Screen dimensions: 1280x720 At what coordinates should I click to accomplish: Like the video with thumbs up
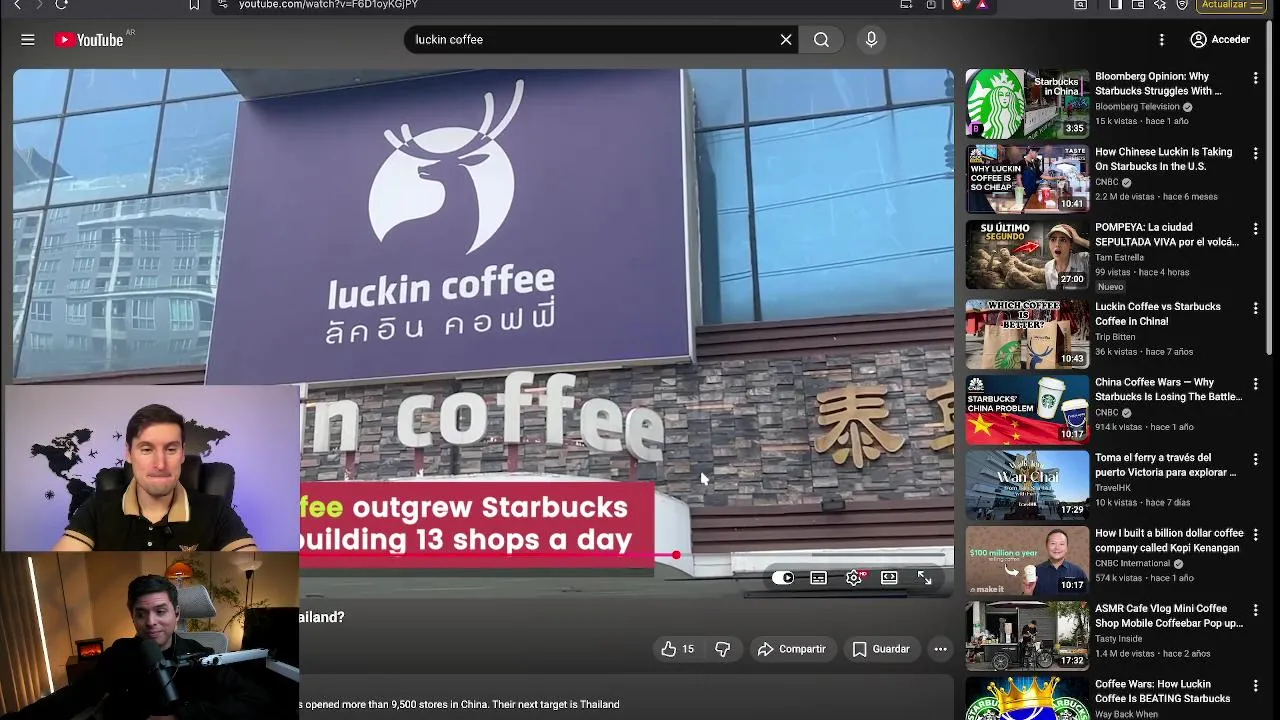(x=677, y=649)
